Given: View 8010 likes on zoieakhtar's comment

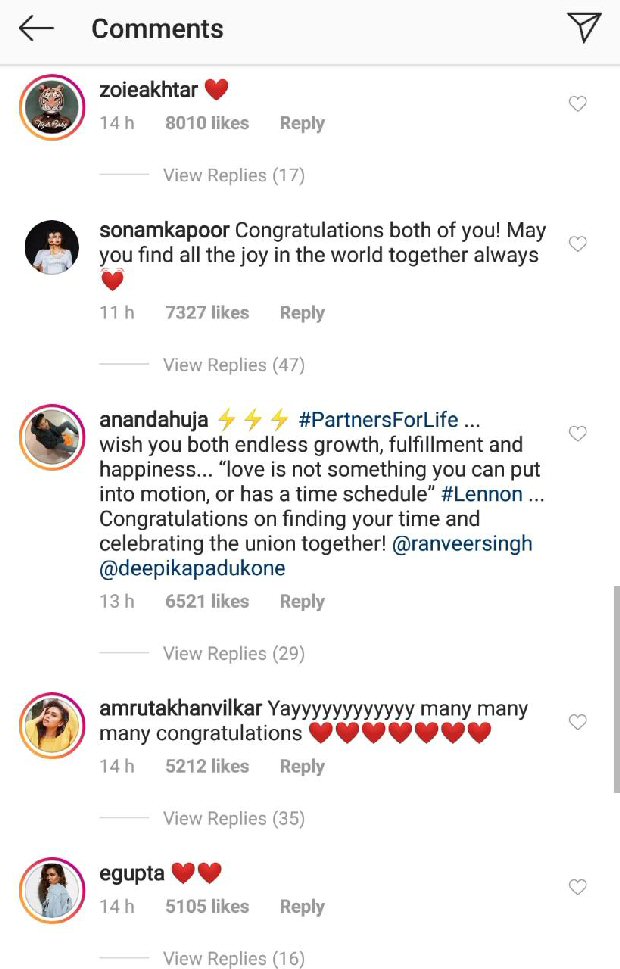Looking at the screenshot, I should point(207,123).
